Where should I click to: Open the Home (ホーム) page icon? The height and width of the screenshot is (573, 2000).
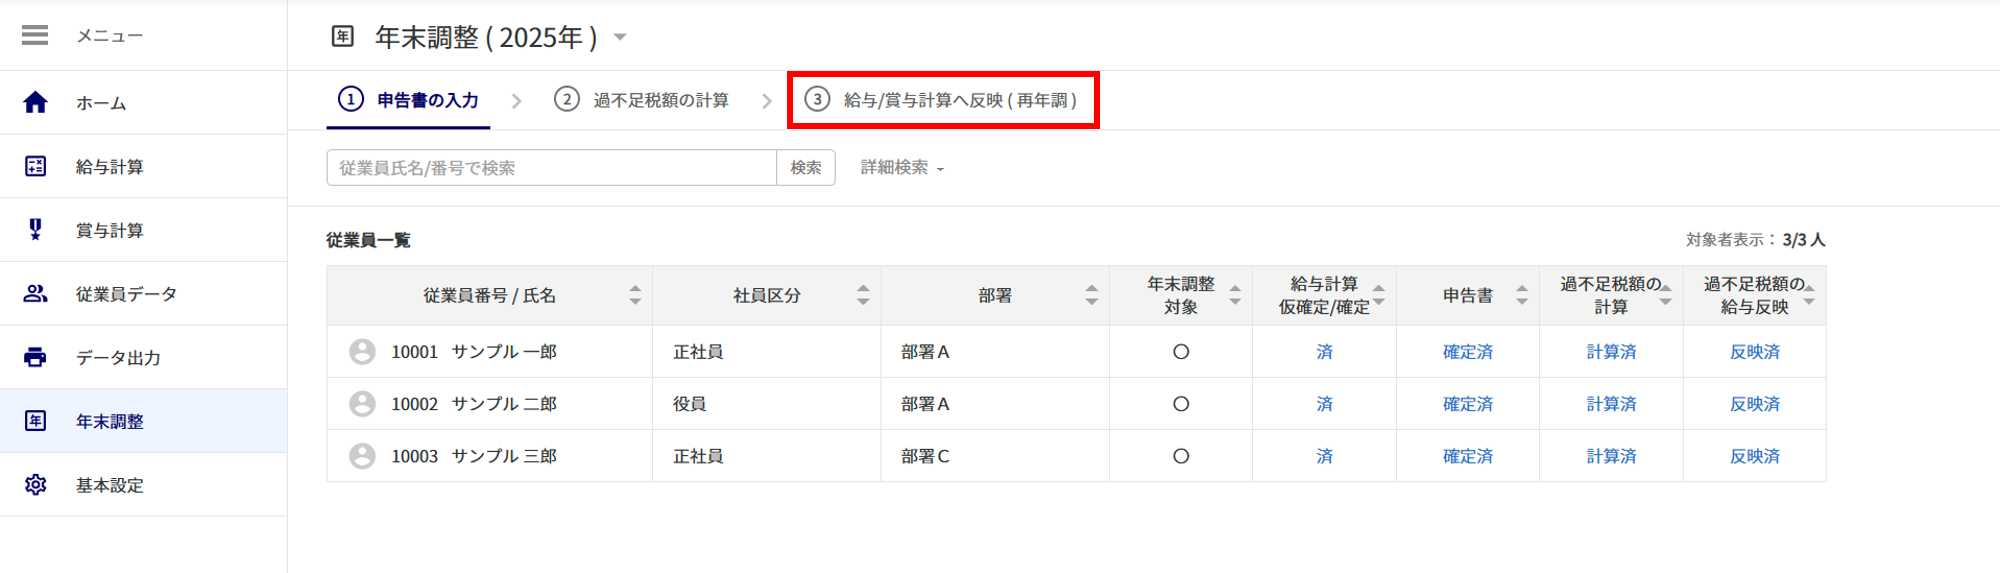tap(35, 102)
